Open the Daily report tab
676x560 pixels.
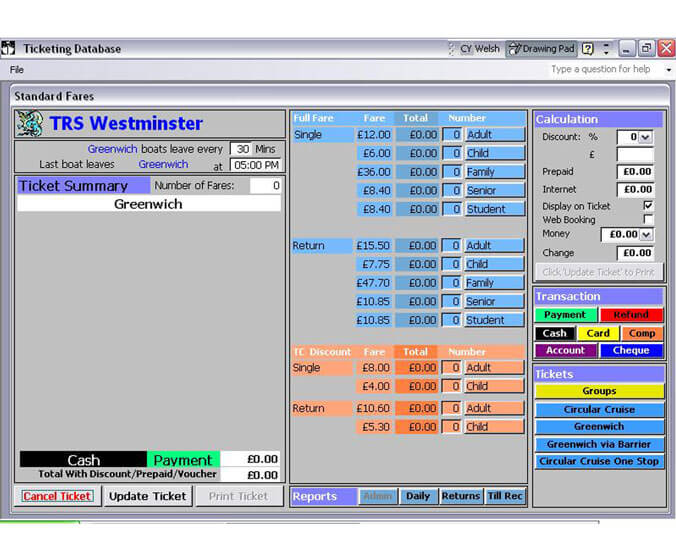pos(417,496)
